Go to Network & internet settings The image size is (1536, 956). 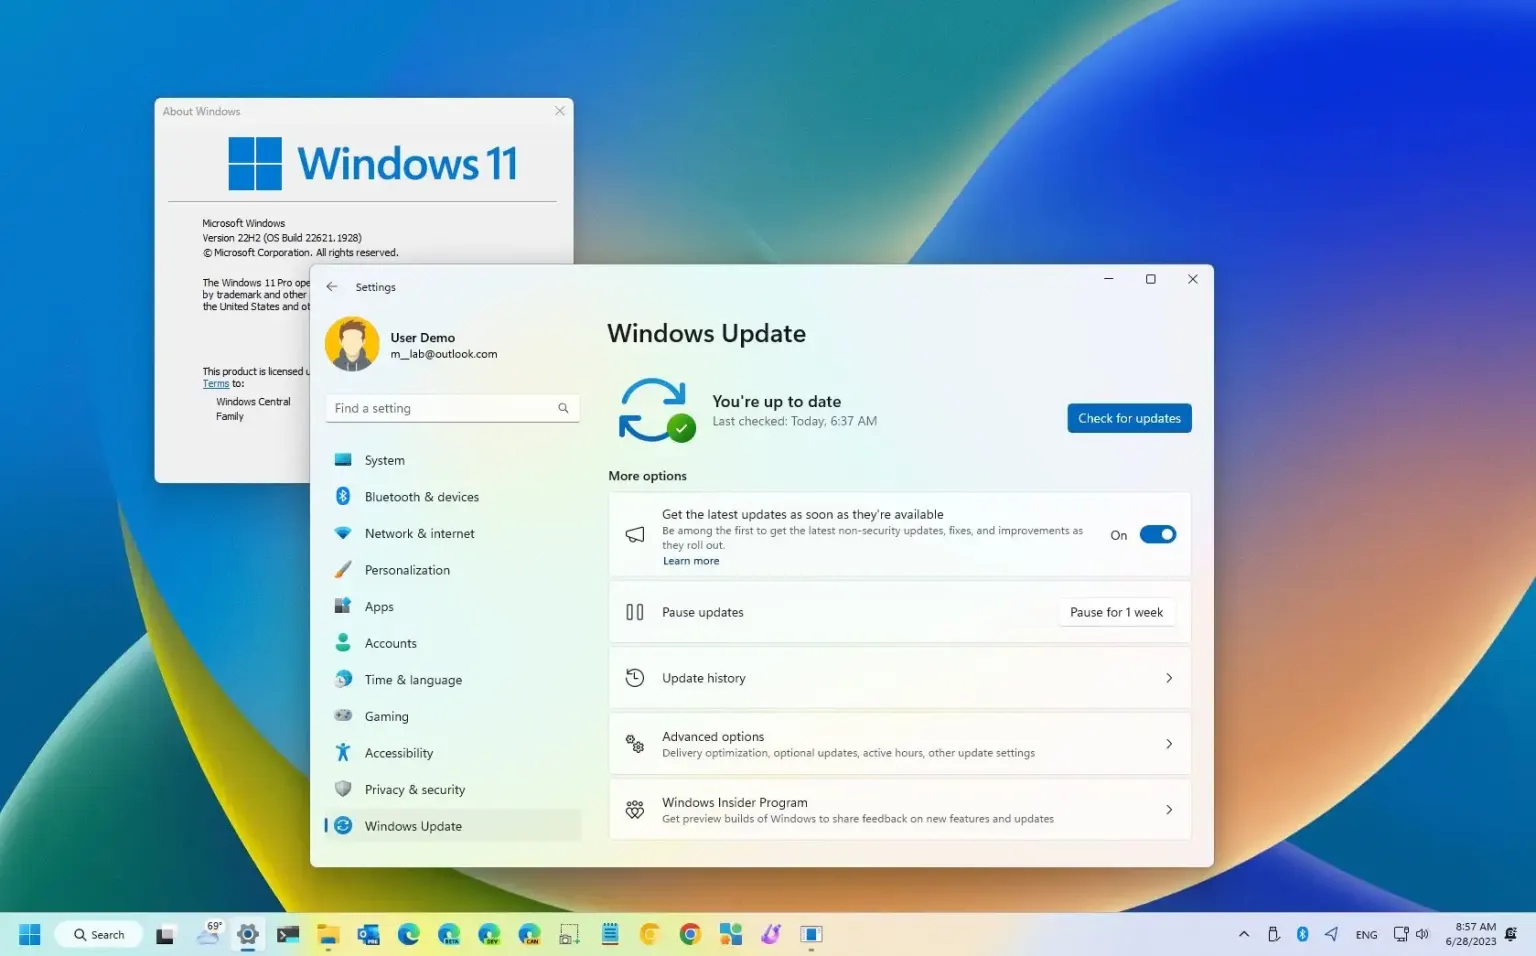[x=452, y=533]
